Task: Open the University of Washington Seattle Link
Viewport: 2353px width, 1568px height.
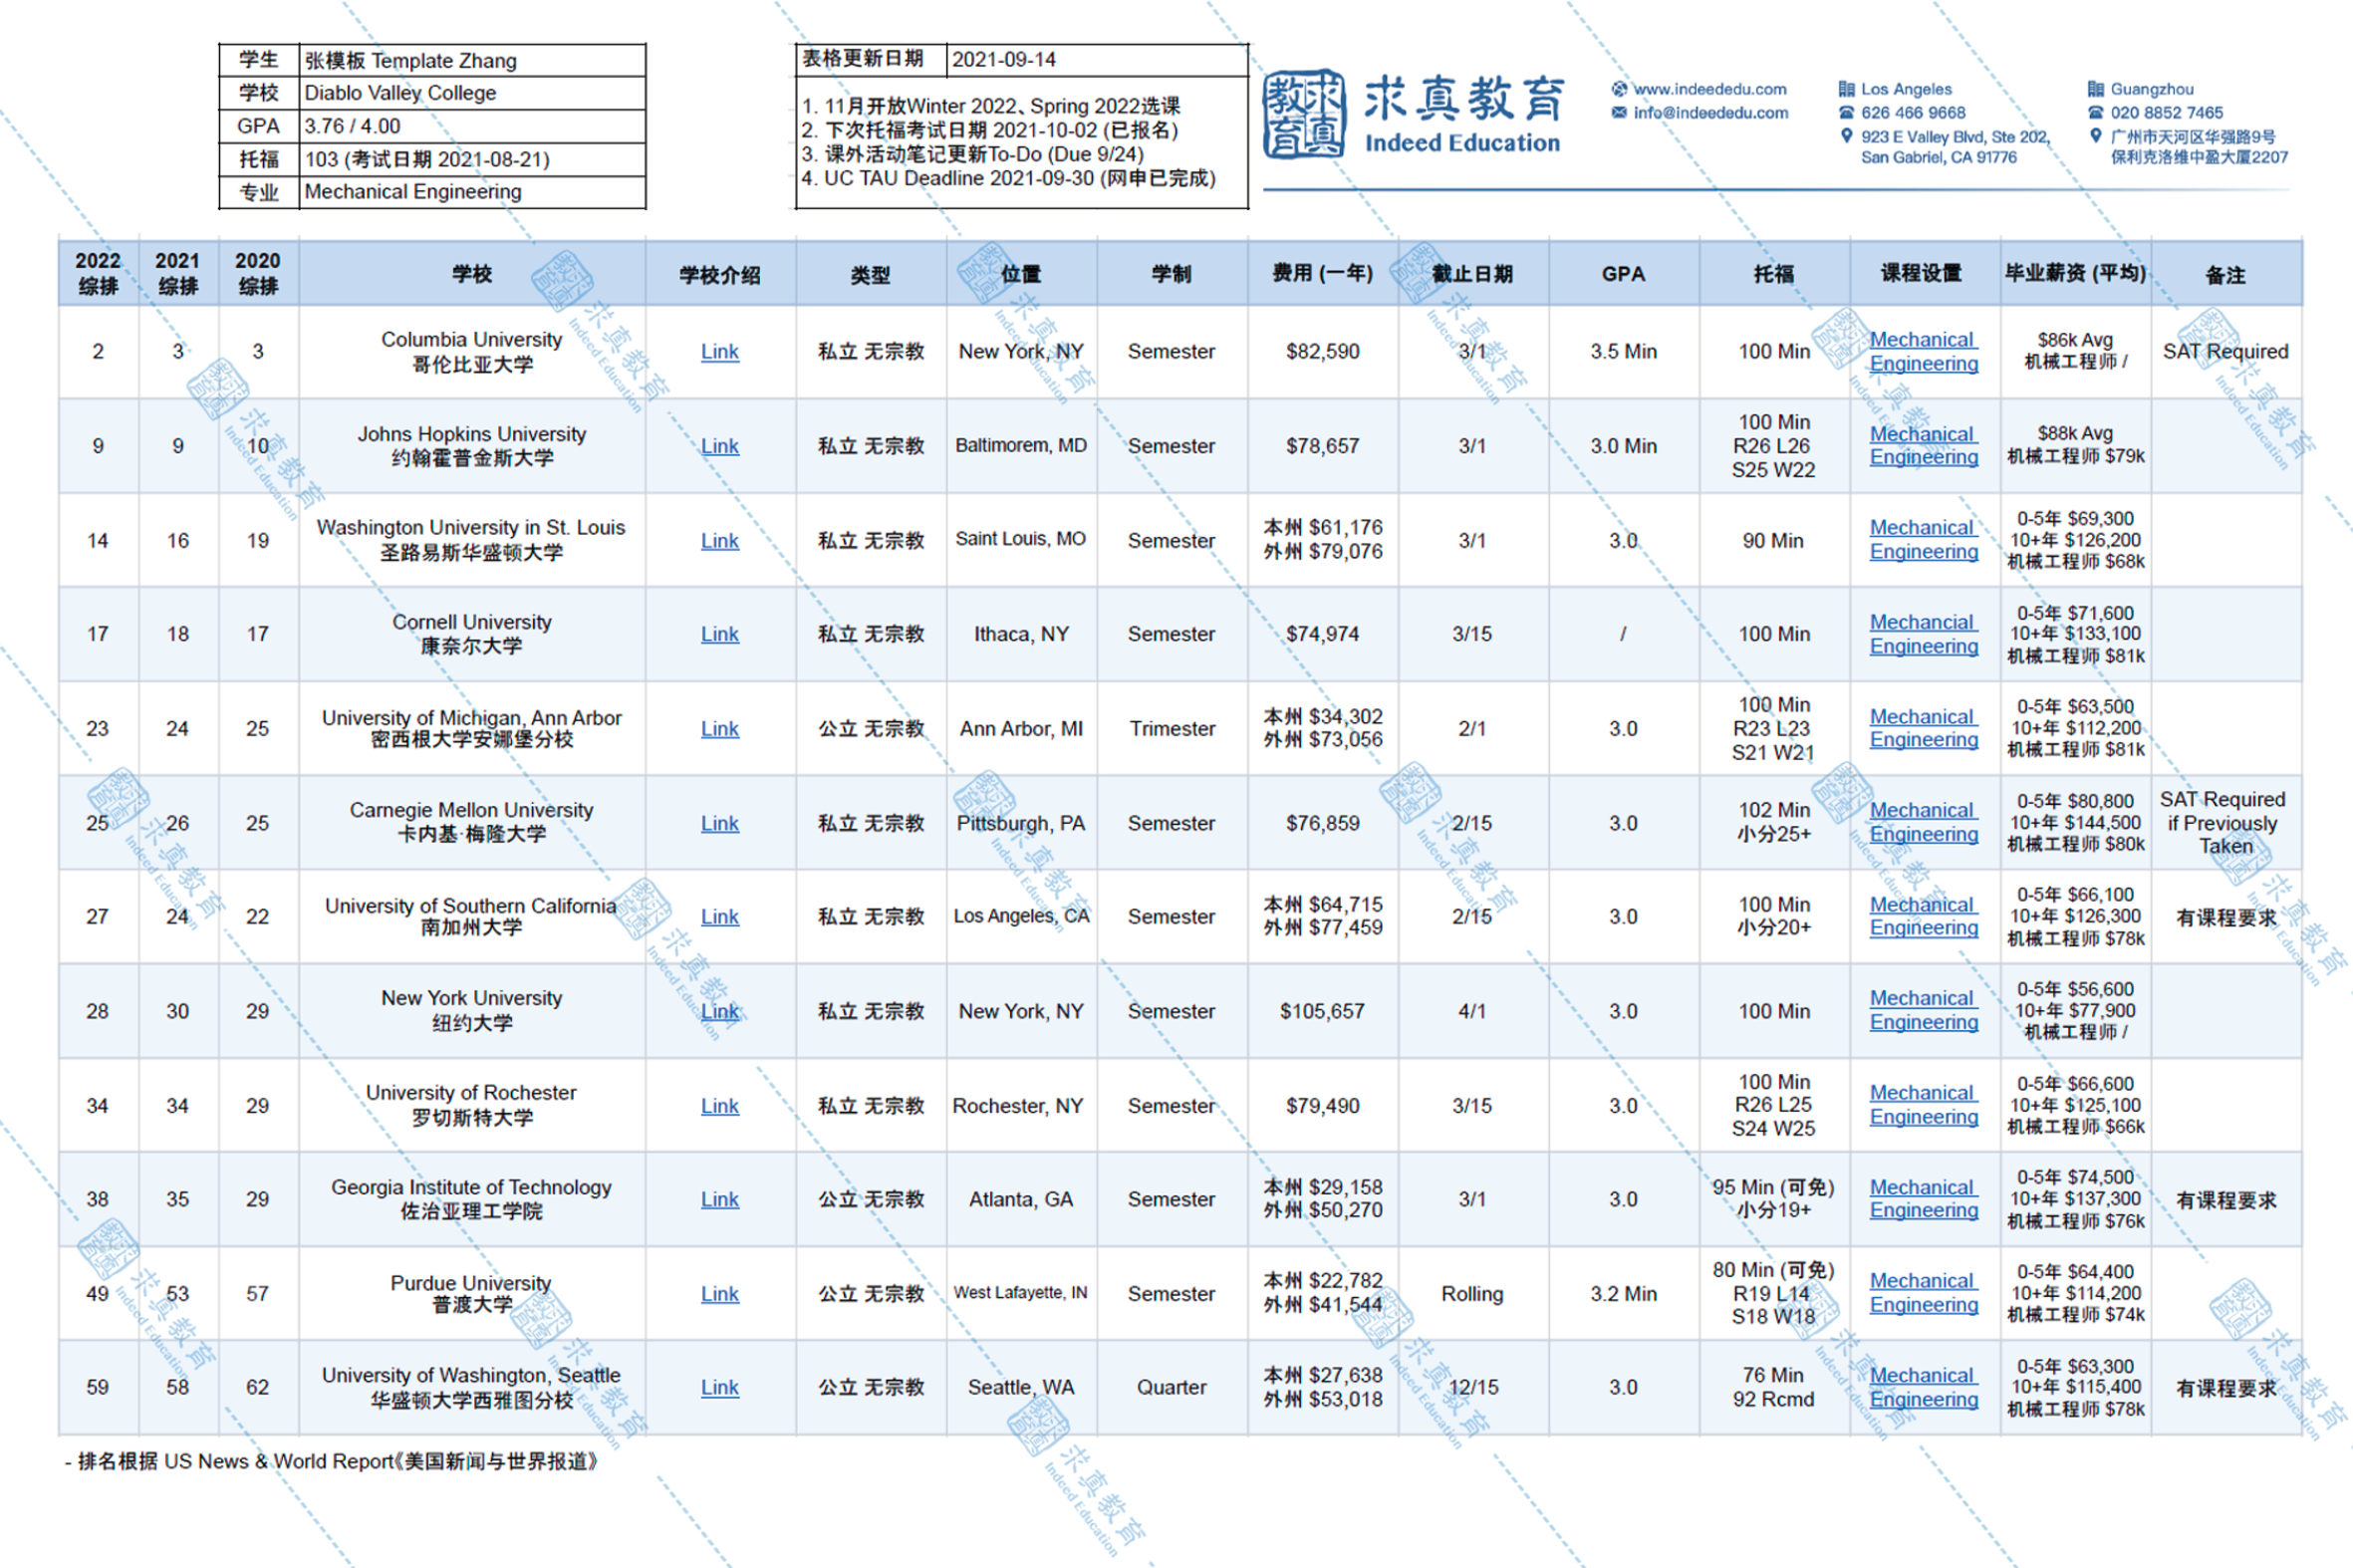Action: tap(720, 1388)
